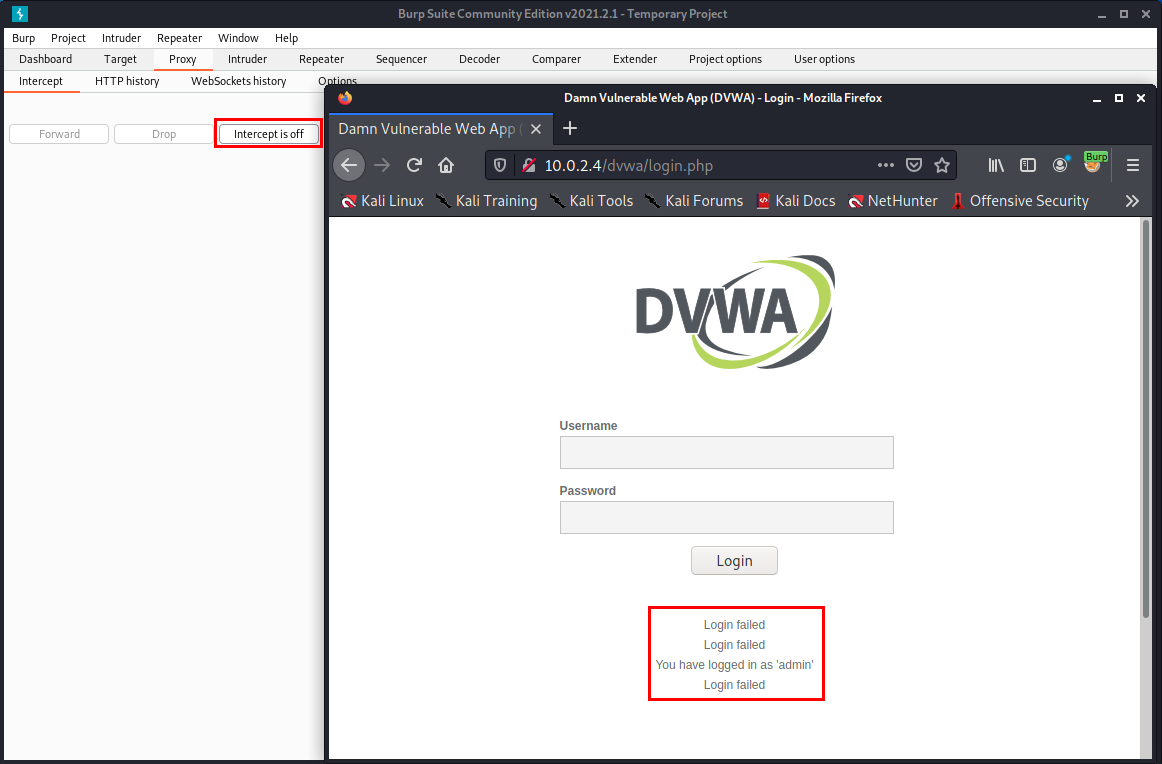This screenshot has height=764, width=1162.
Task: Open the page actions three-dot menu
Action: point(886,165)
